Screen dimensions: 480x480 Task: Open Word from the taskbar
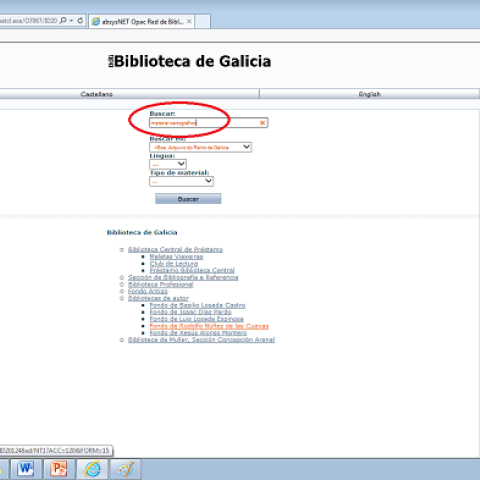pyautogui.click(x=26, y=469)
